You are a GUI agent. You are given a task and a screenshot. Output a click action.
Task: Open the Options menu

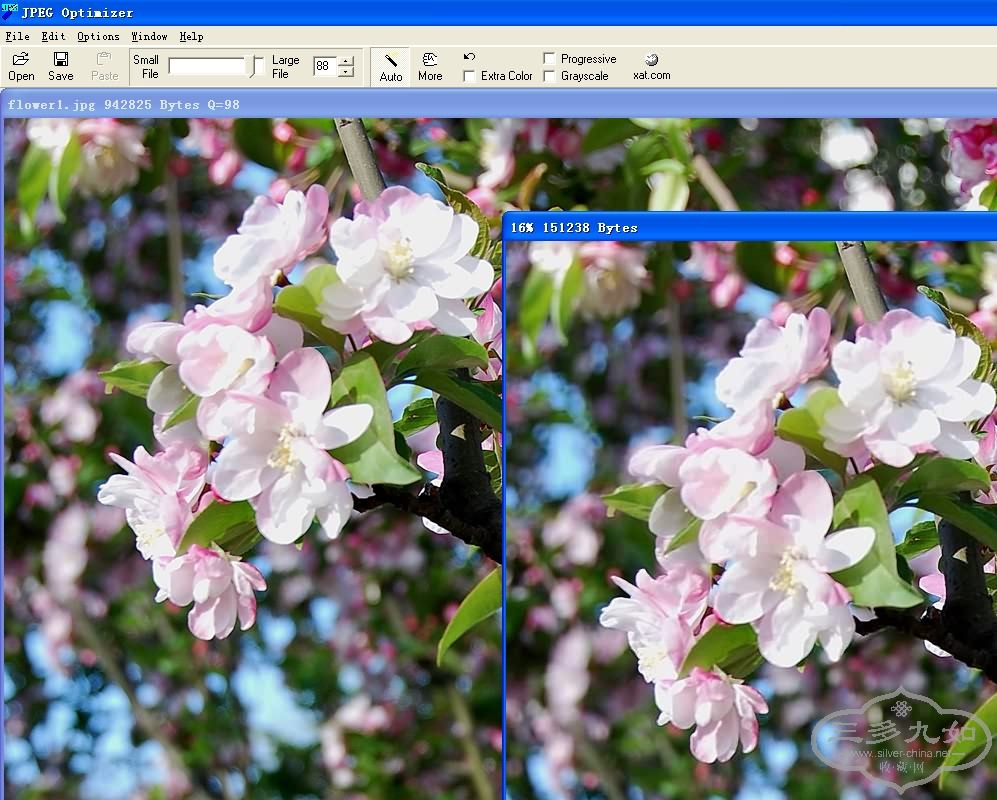(x=98, y=36)
